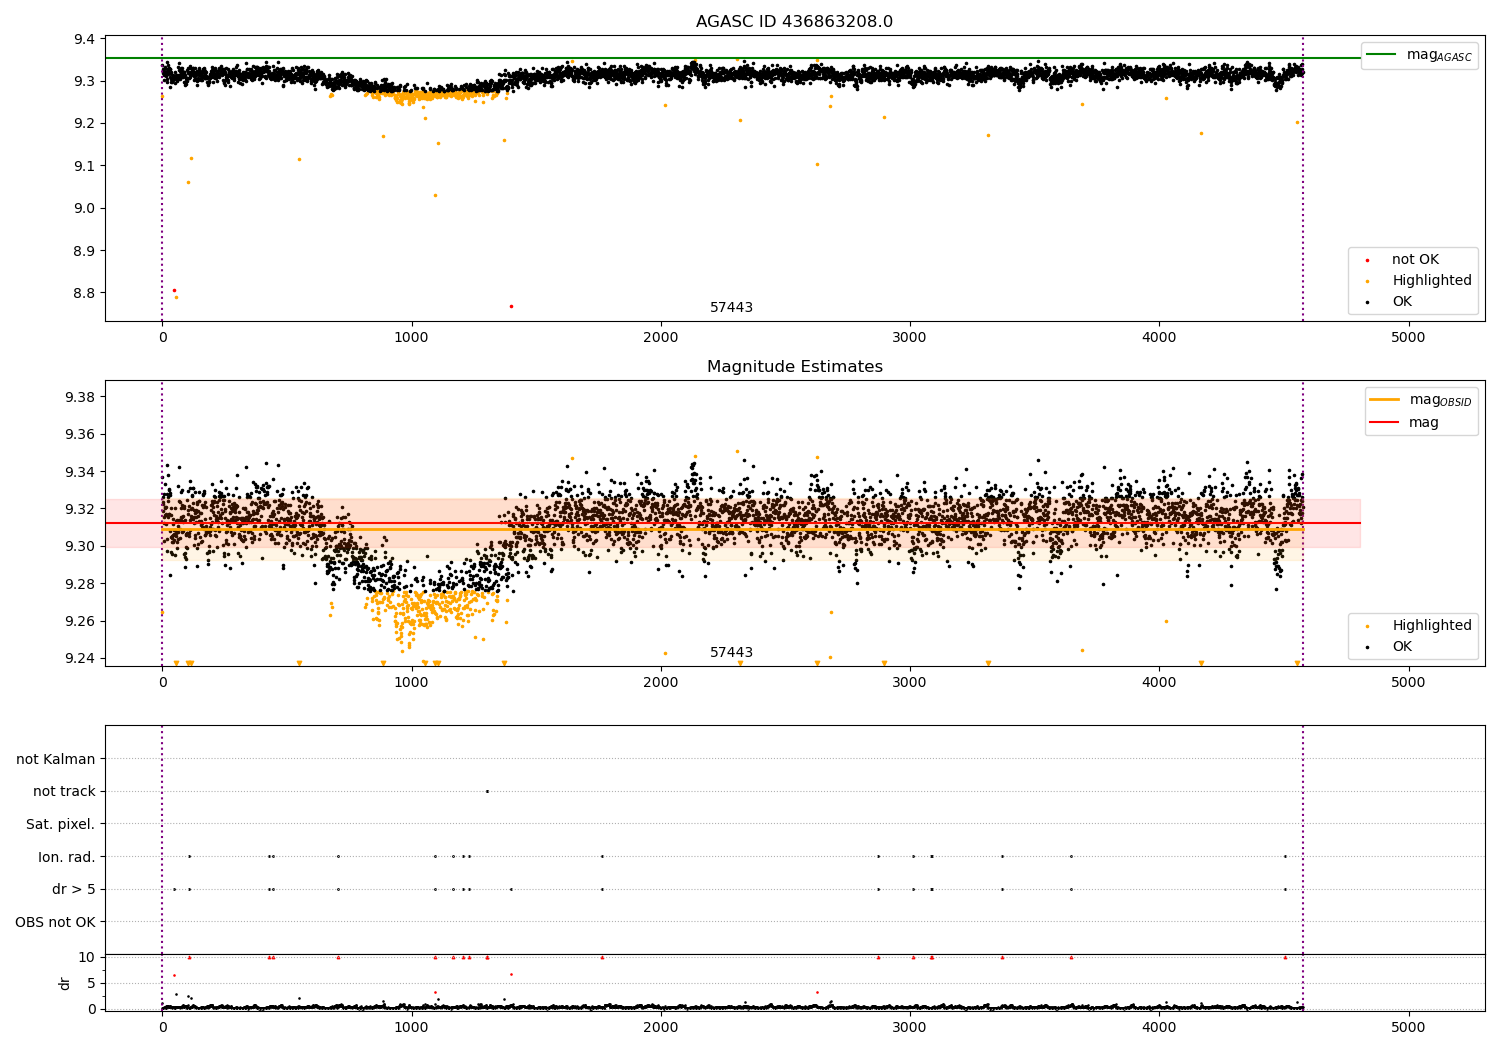Click the 9.38 y-axis tick label
The width and height of the screenshot is (1500, 1050).
point(80,397)
